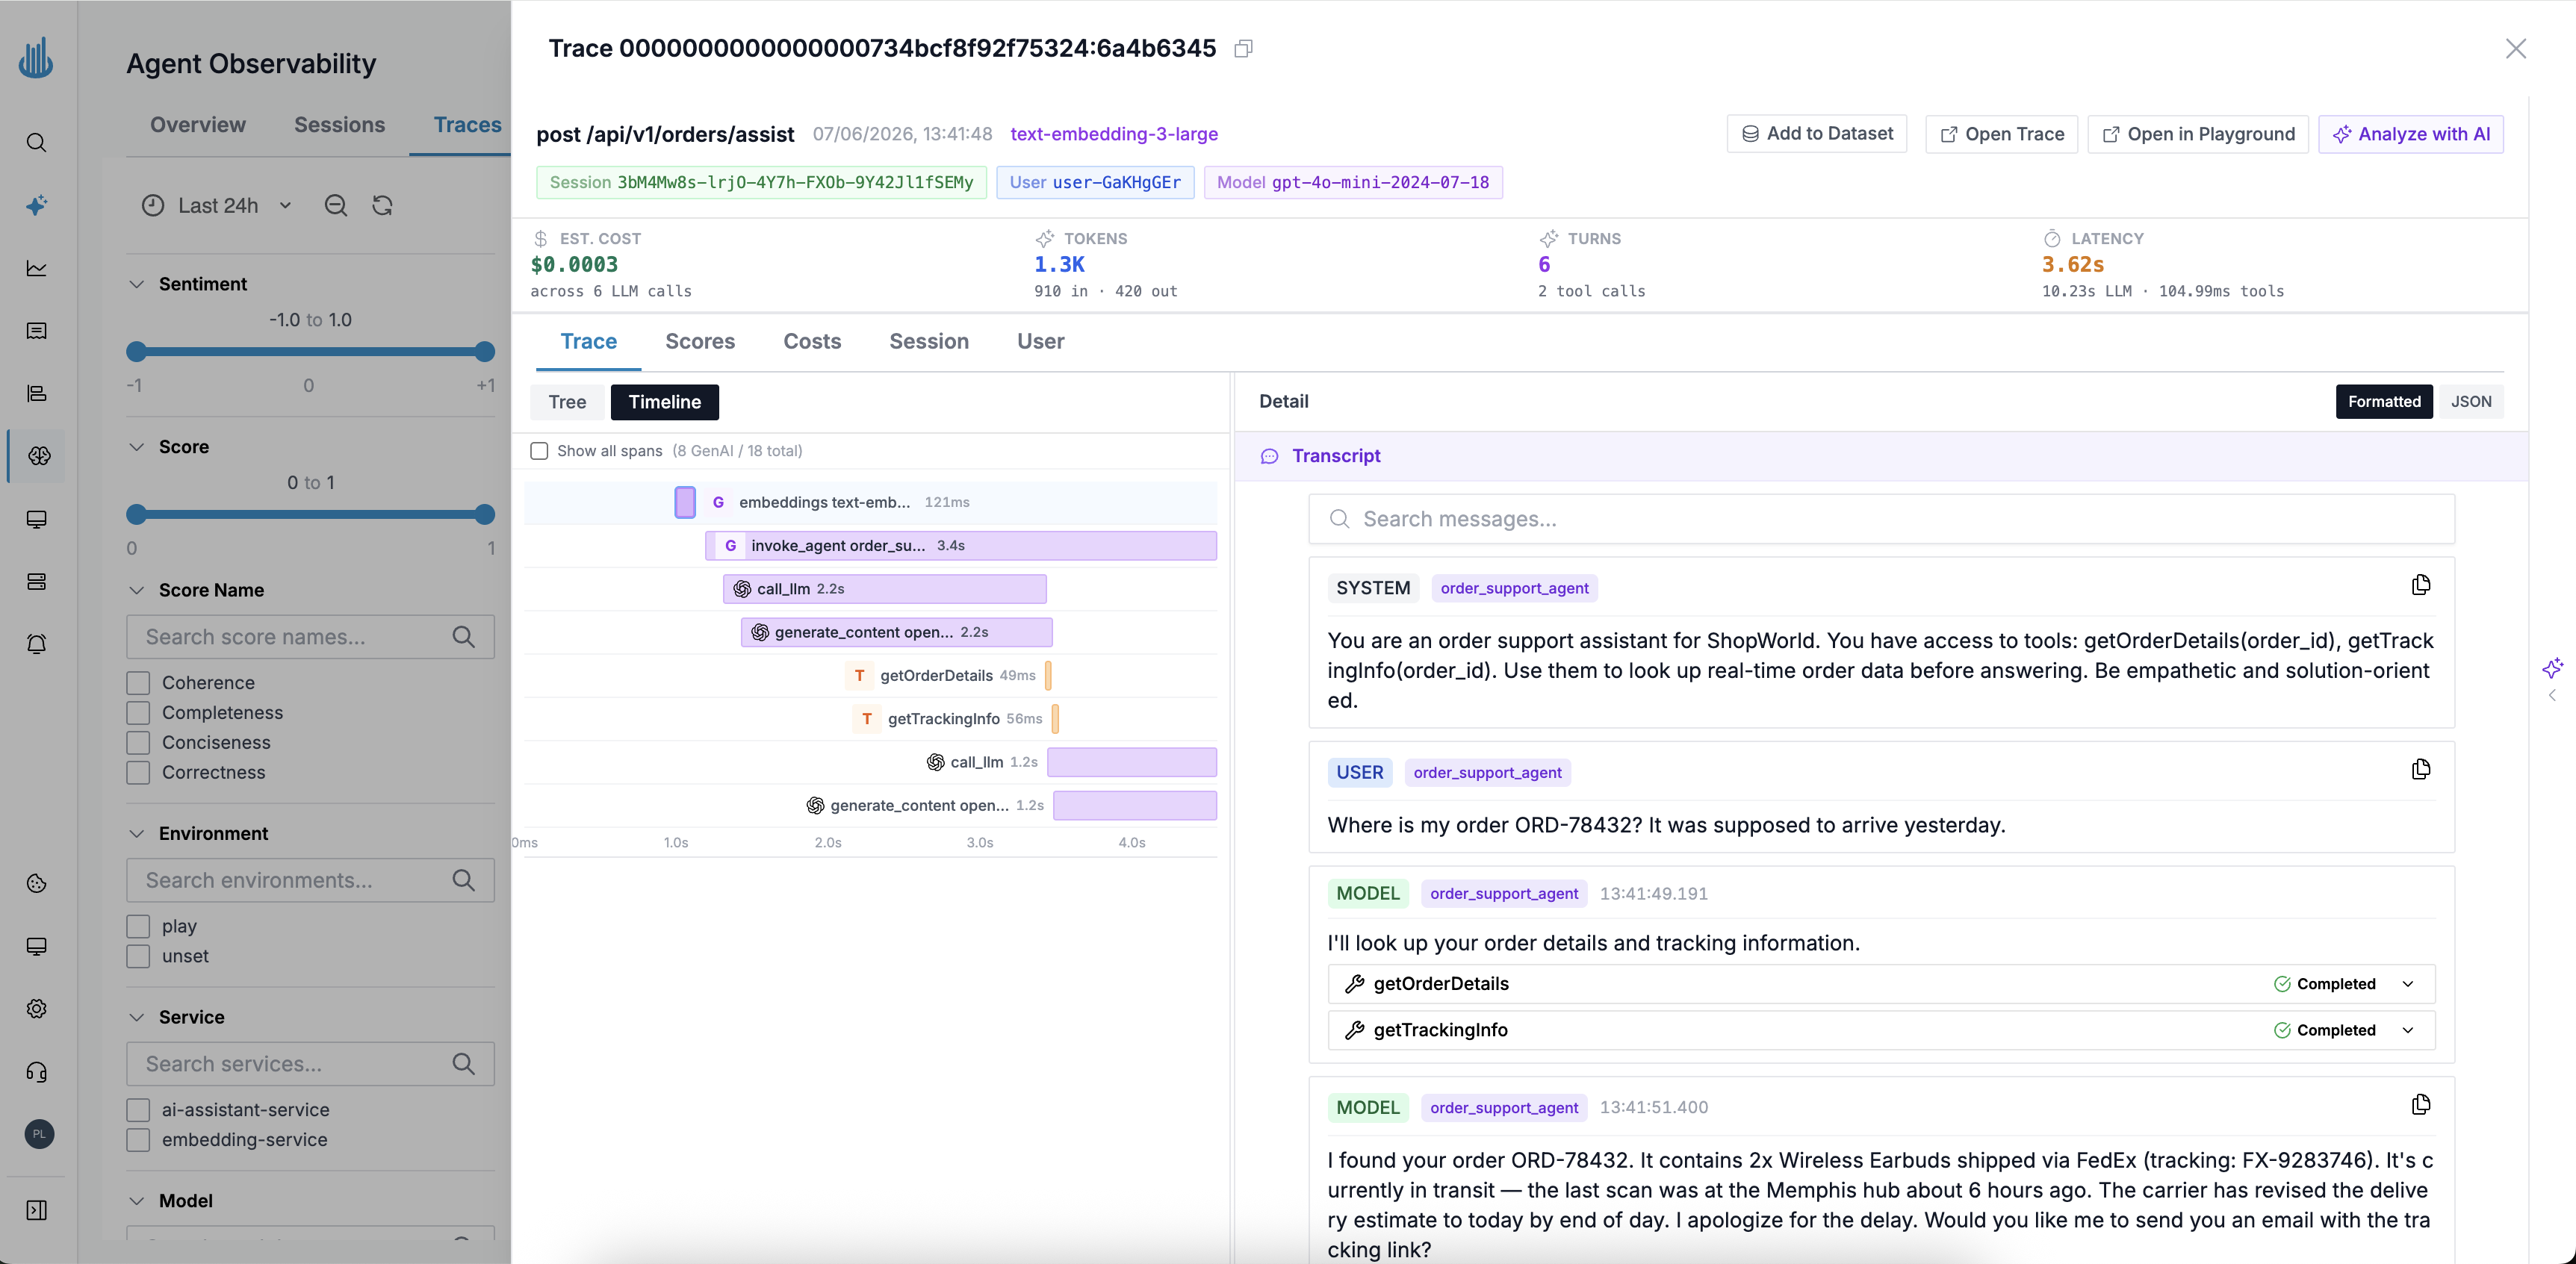Viewport: 2576px width, 1264px height.
Task: Open the settings gear icon in sidebar
Action: (37, 1008)
